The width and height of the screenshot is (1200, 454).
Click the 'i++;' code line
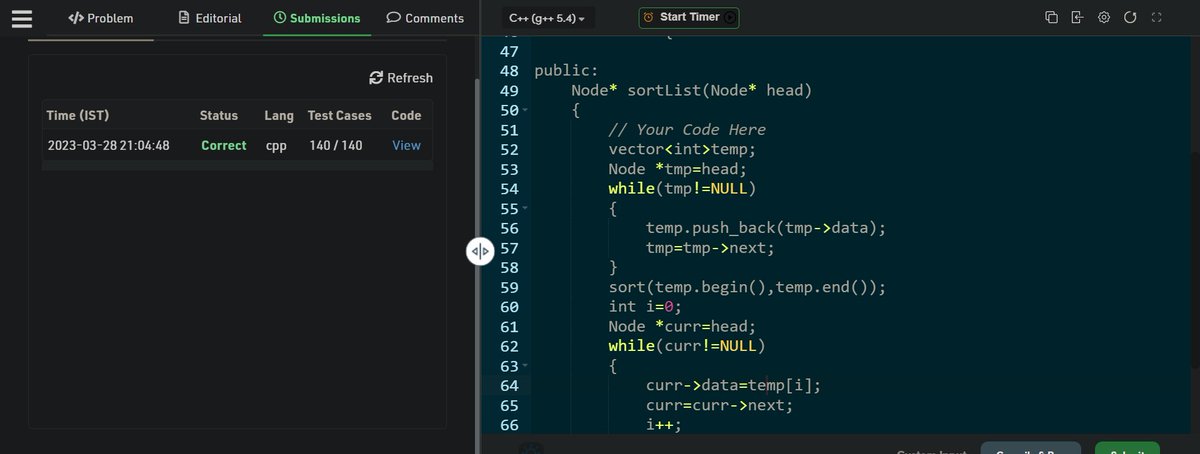click(x=663, y=425)
